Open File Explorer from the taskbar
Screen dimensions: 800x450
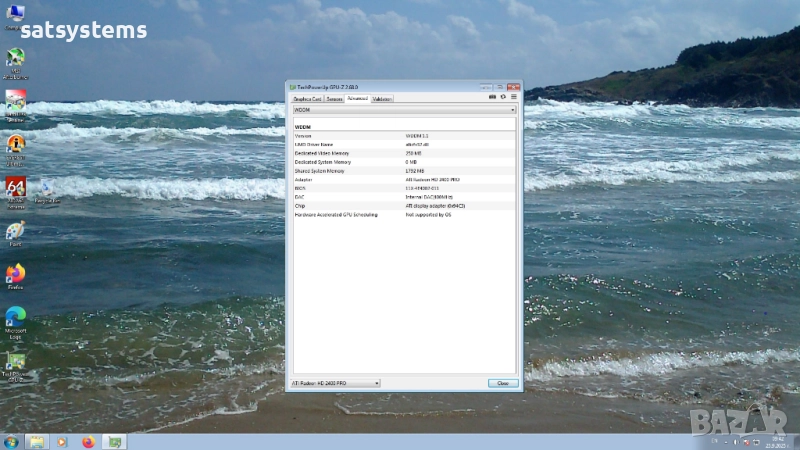pos(36,441)
